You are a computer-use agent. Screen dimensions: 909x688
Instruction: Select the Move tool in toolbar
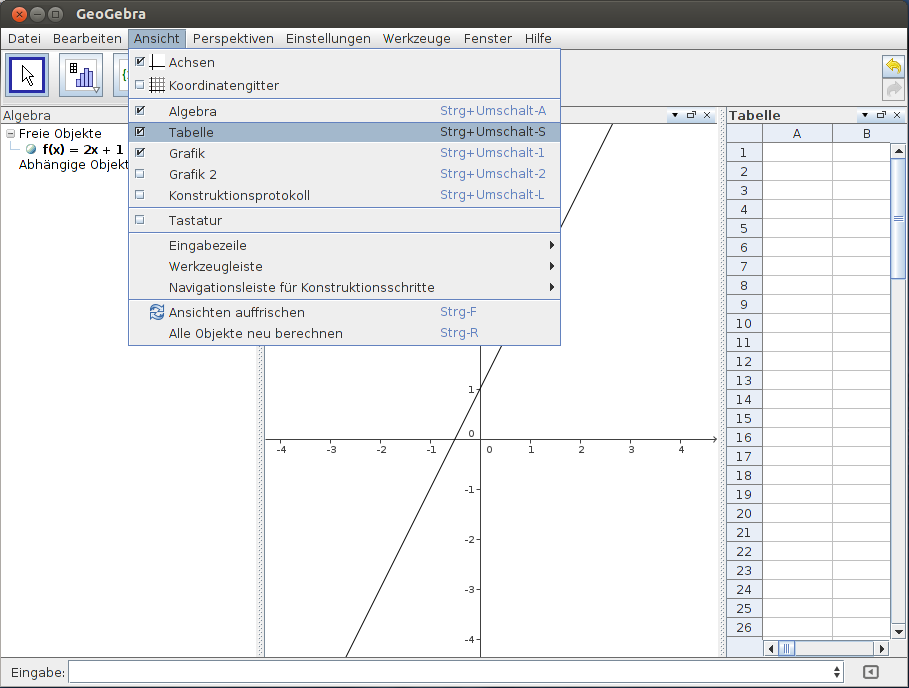click(x=26, y=74)
